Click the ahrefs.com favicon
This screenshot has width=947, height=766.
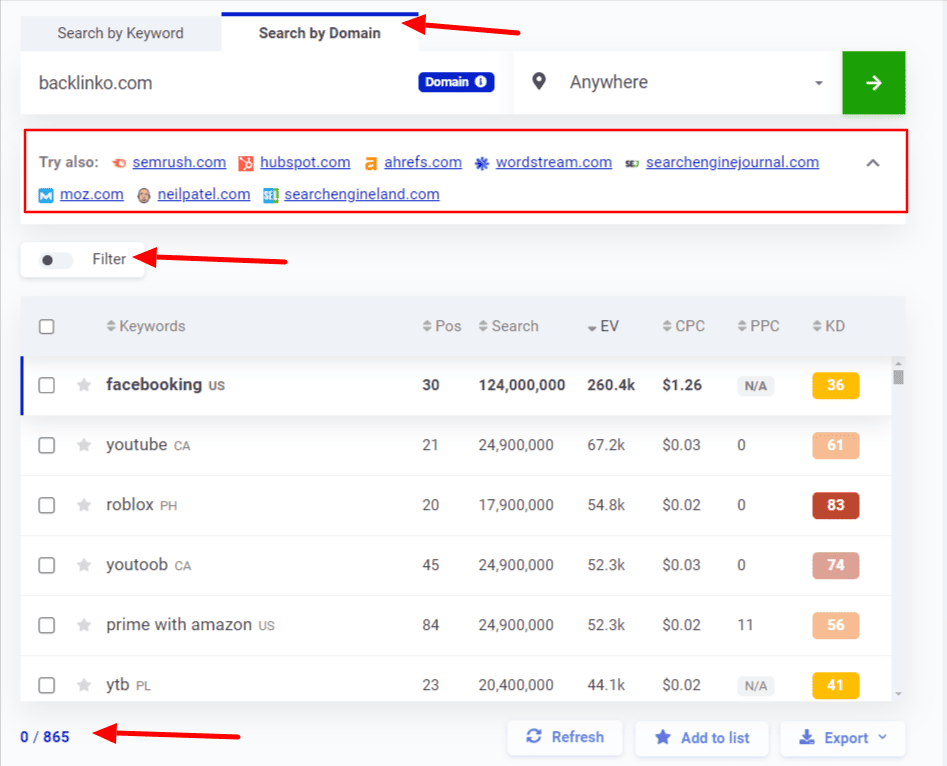pos(371,163)
